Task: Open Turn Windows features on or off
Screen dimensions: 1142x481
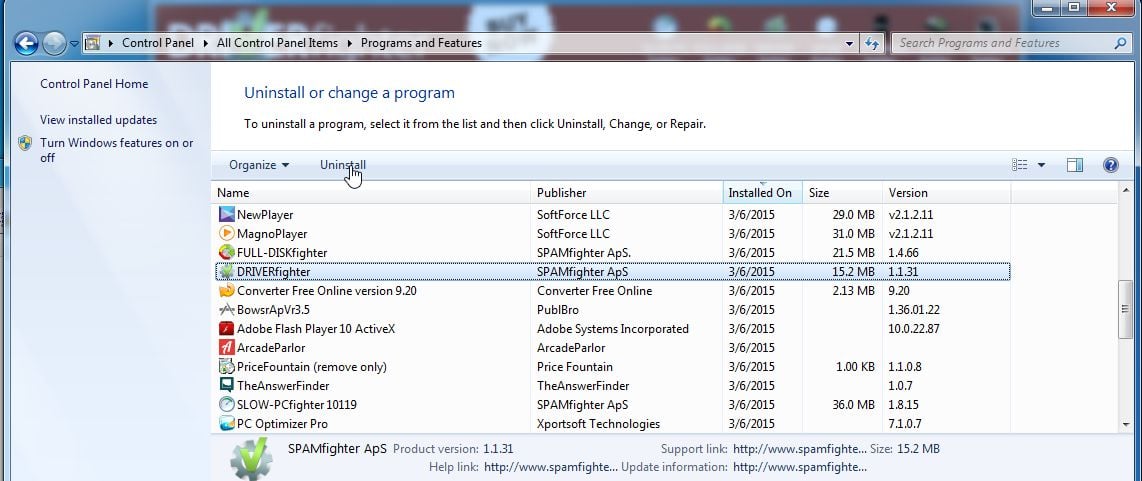Action: (x=117, y=150)
